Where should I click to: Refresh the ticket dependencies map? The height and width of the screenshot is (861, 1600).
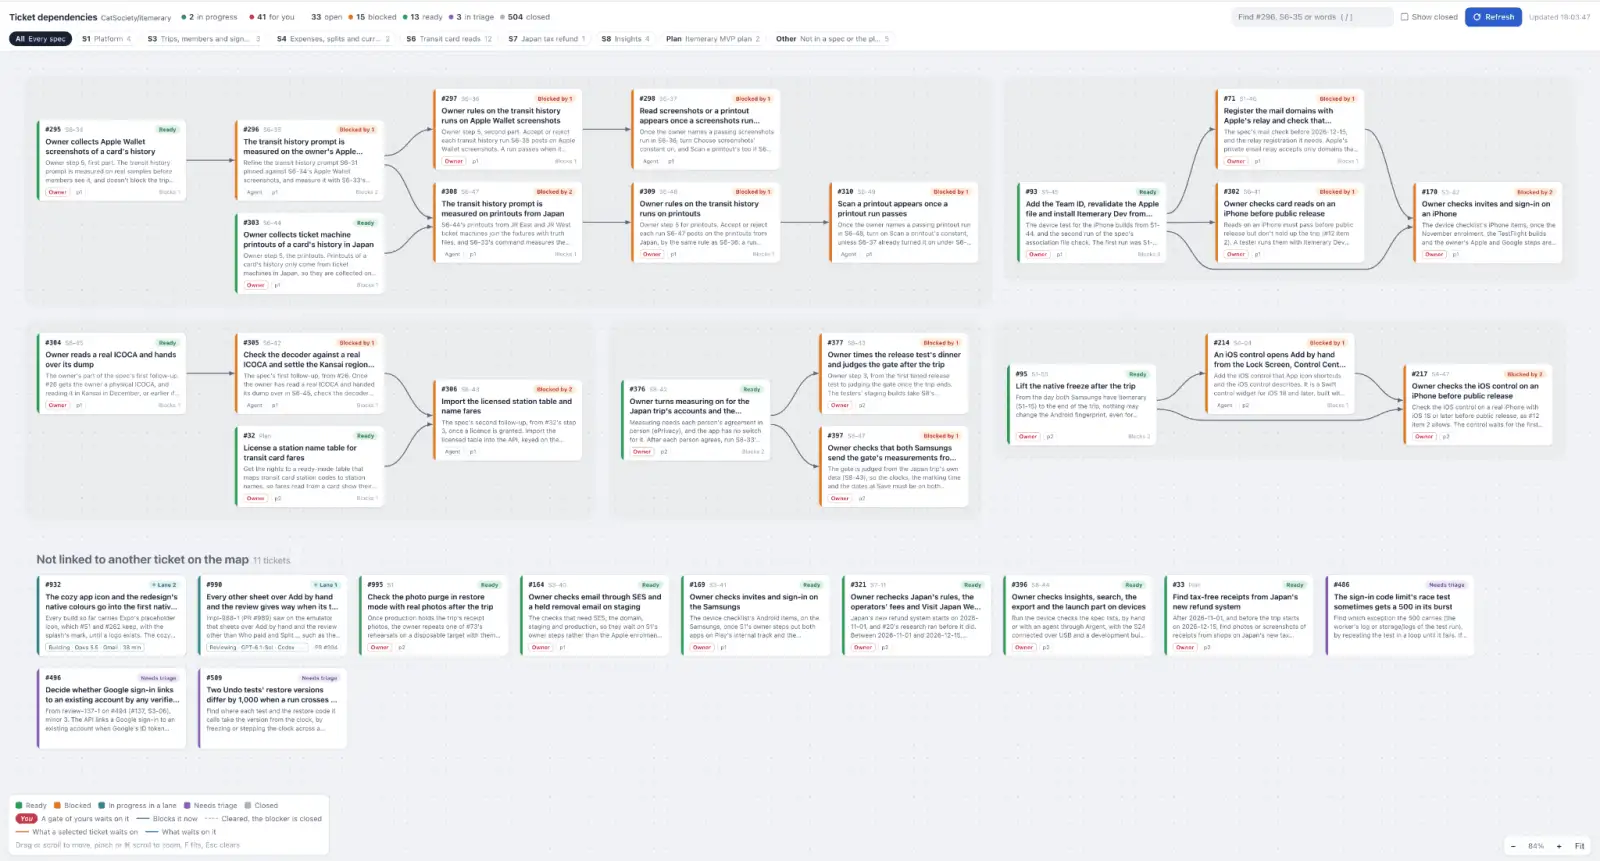click(1493, 17)
